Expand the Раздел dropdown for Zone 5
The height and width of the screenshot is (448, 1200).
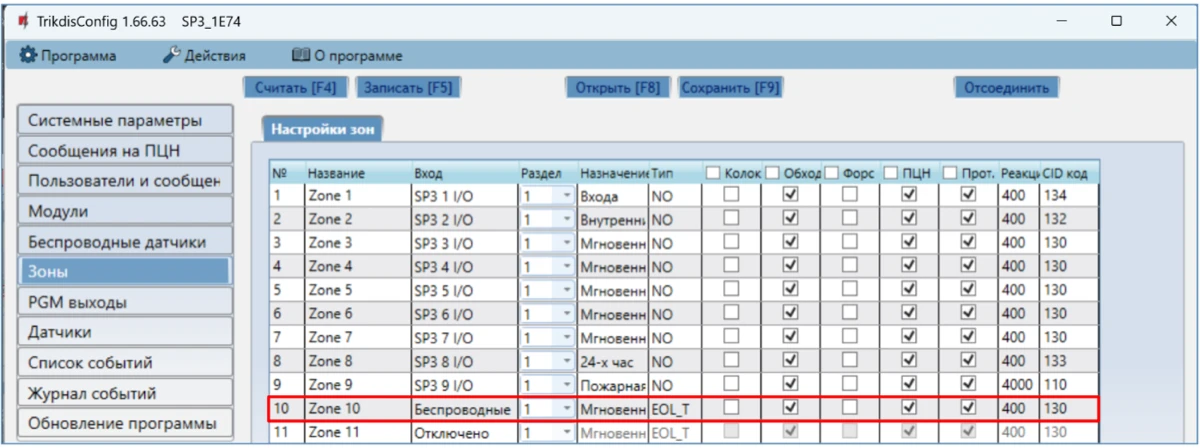pos(567,291)
